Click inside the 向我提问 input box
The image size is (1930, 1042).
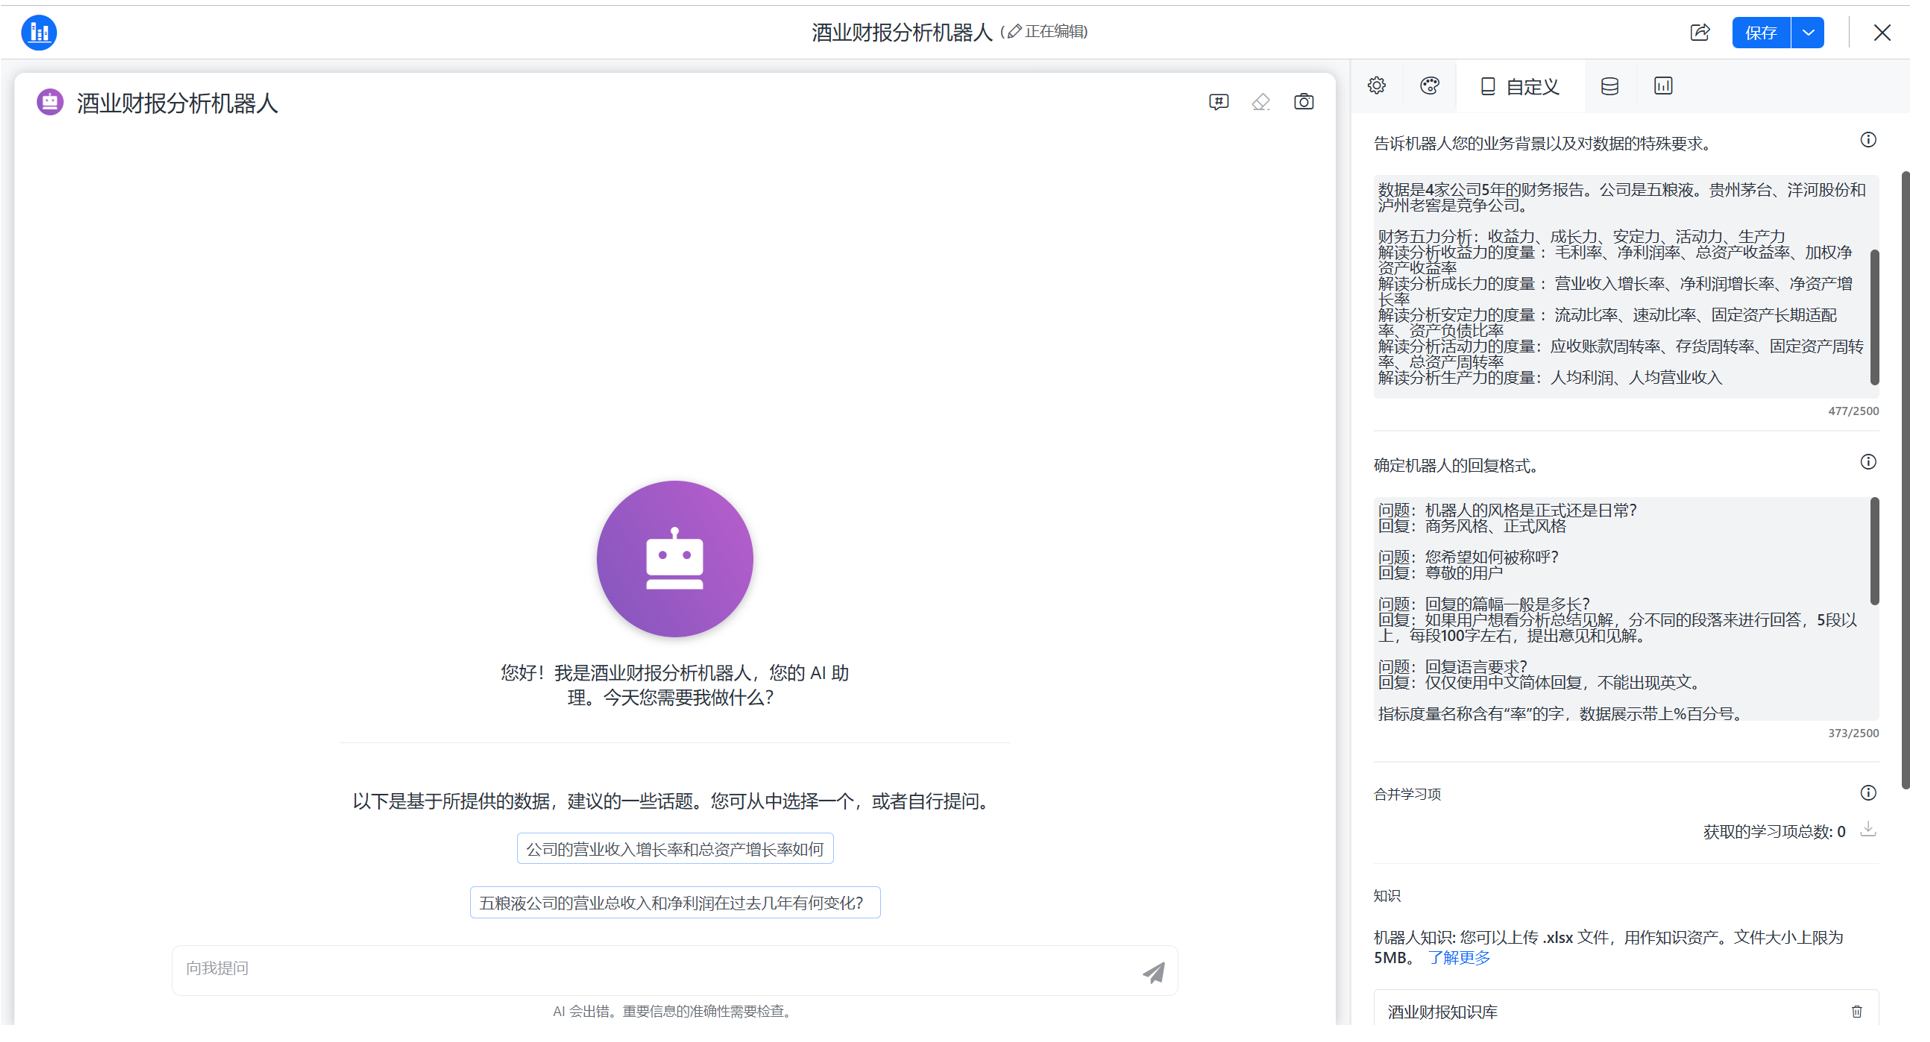600,968
